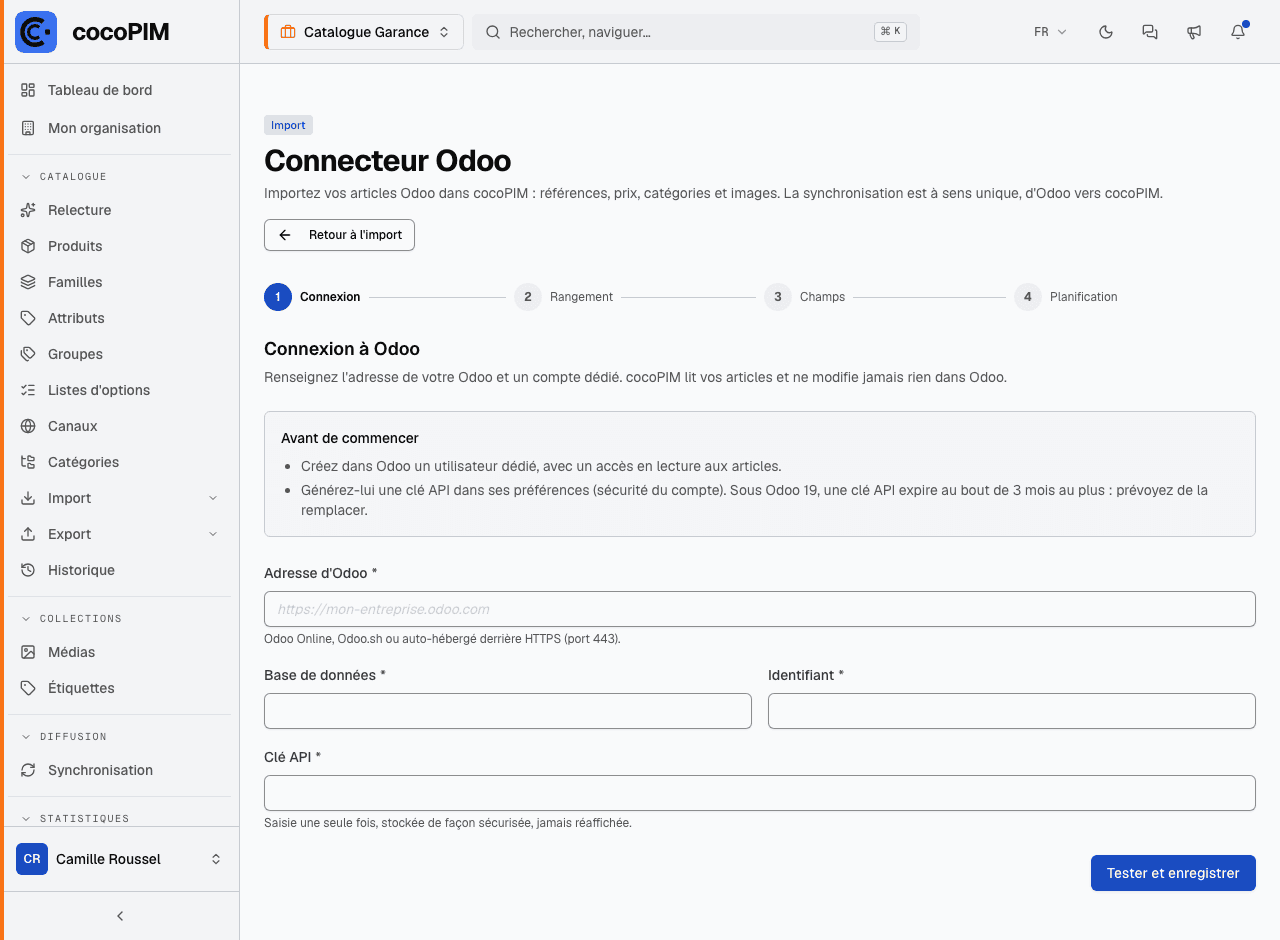Click the Relecture sparkle icon
This screenshot has height=940, width=1280.
coord(28,210)
